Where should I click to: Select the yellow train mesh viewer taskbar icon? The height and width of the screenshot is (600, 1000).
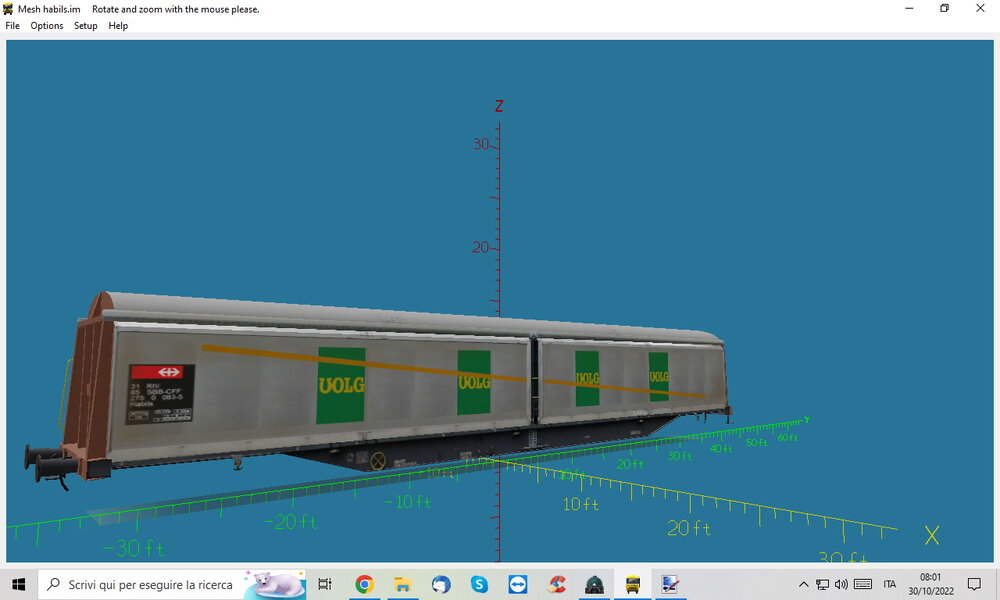point(633,584)
